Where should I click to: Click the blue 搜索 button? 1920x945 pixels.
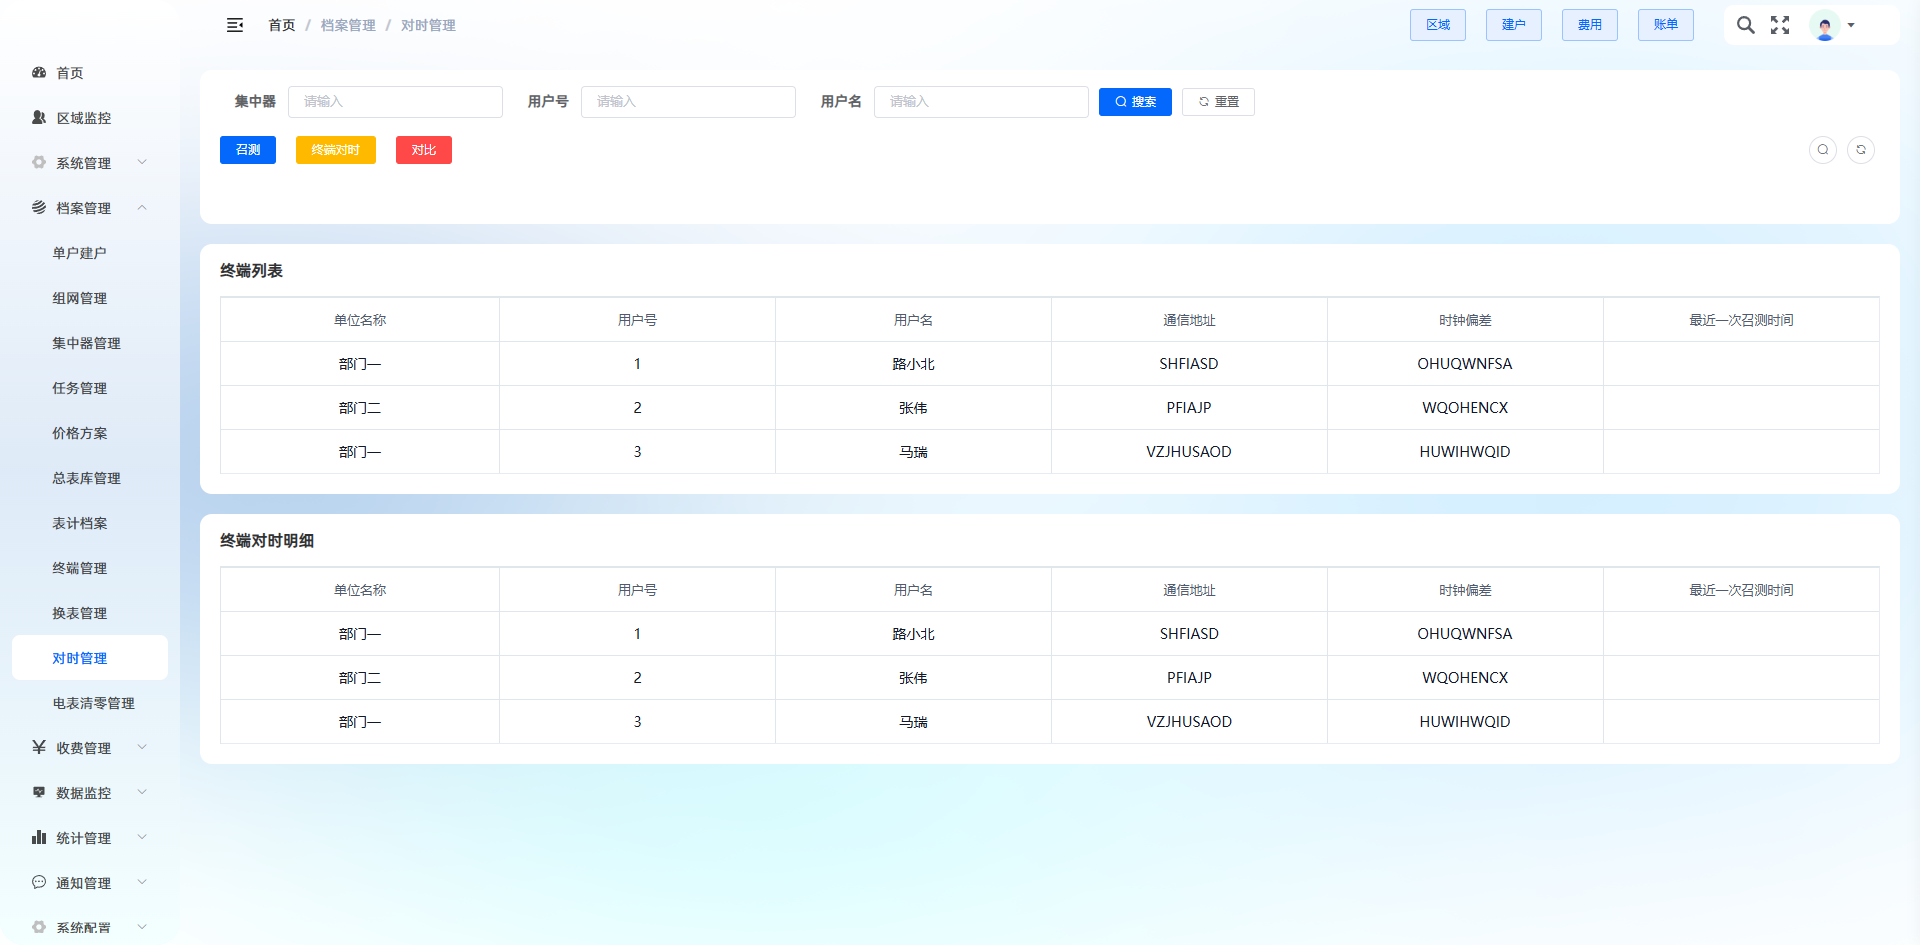point(1135,102)
